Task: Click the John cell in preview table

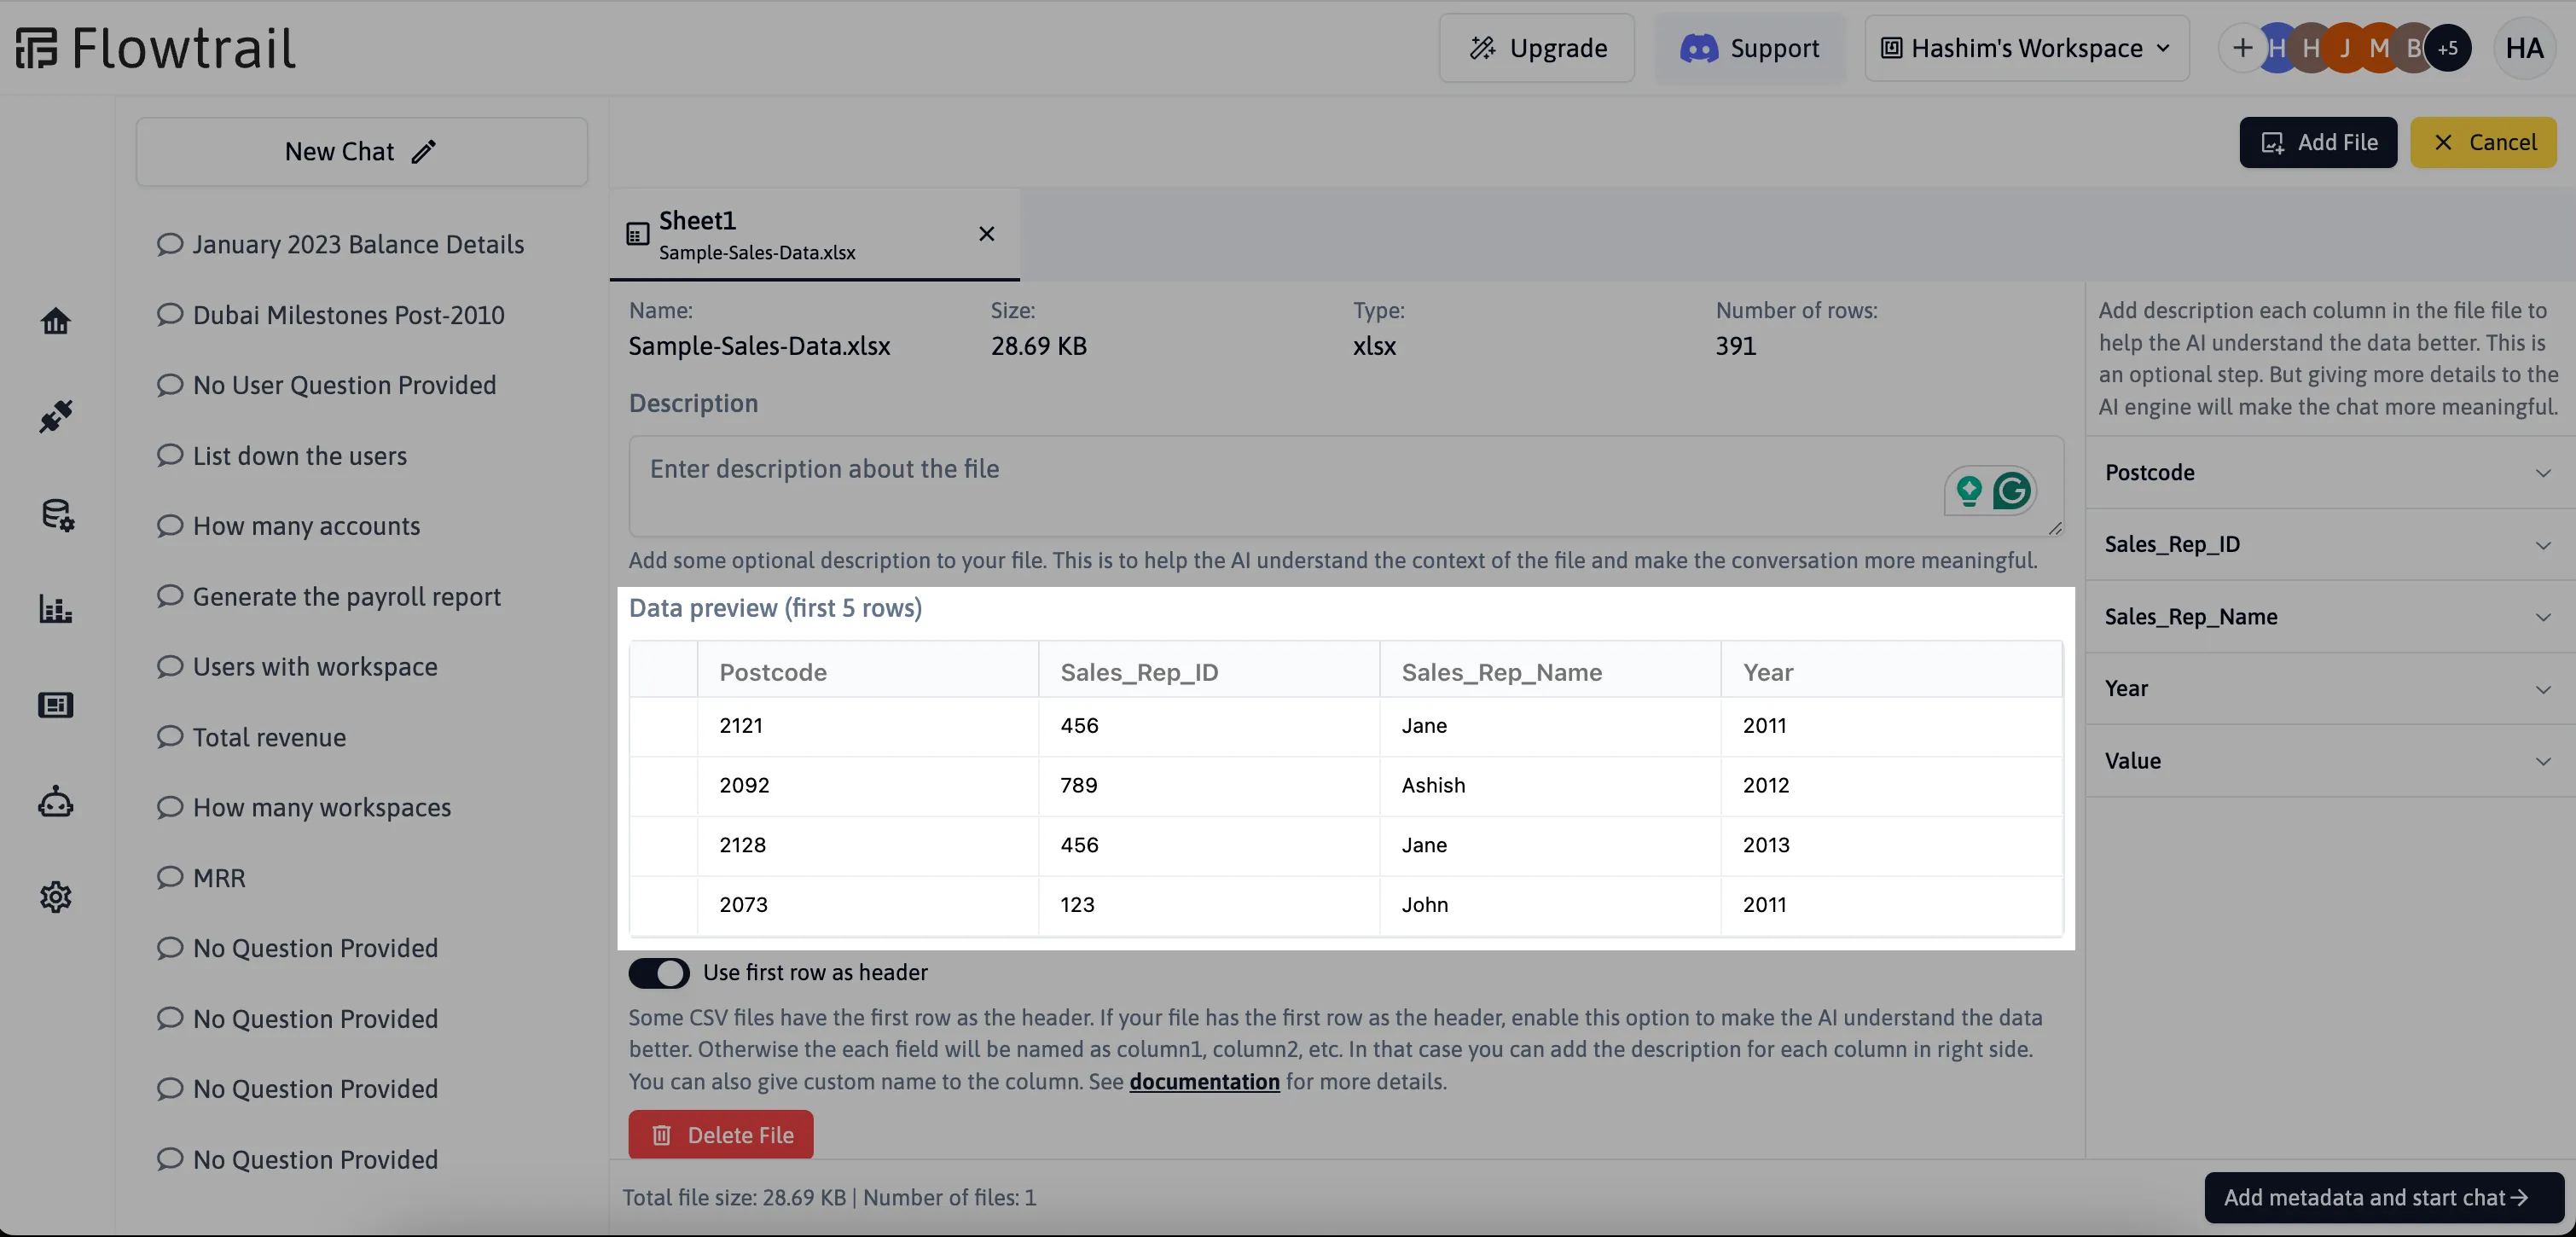Action: point(1550,904)
